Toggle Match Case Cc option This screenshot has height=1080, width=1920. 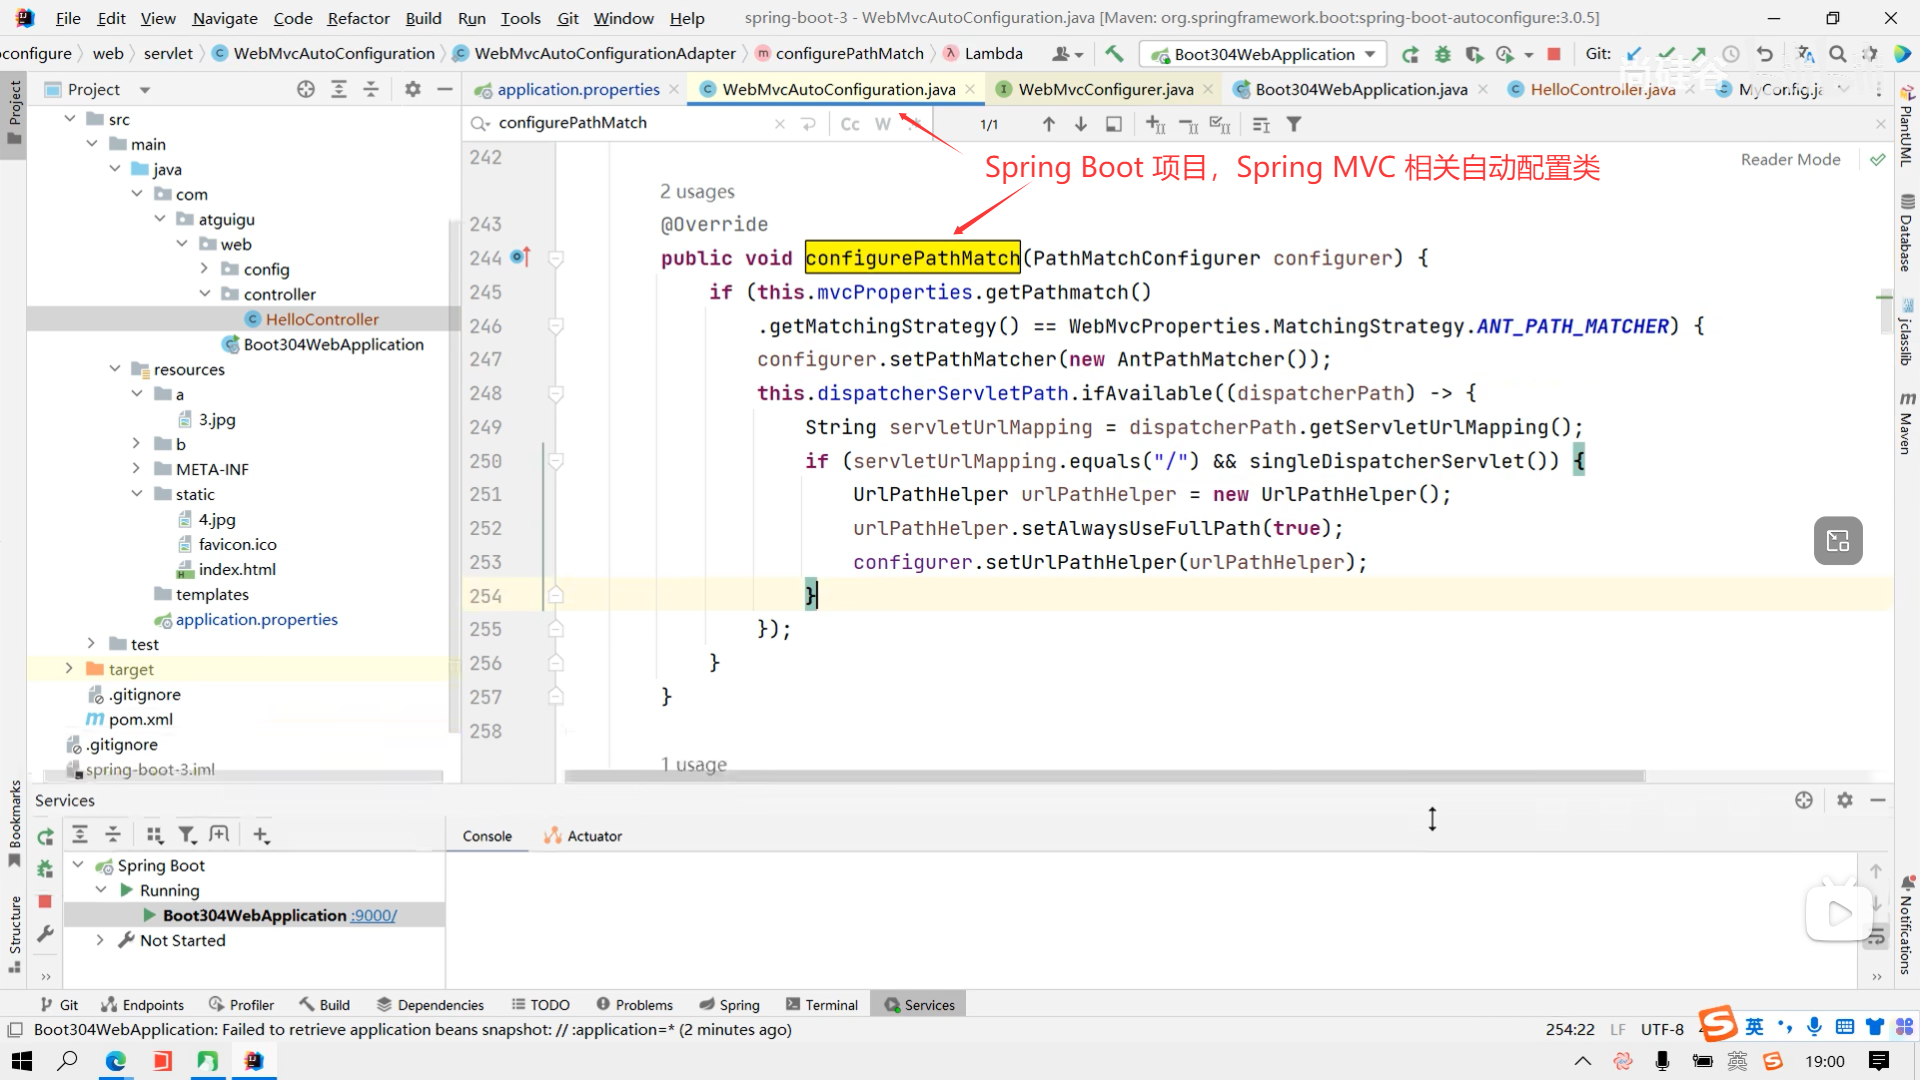pos(850,124)
